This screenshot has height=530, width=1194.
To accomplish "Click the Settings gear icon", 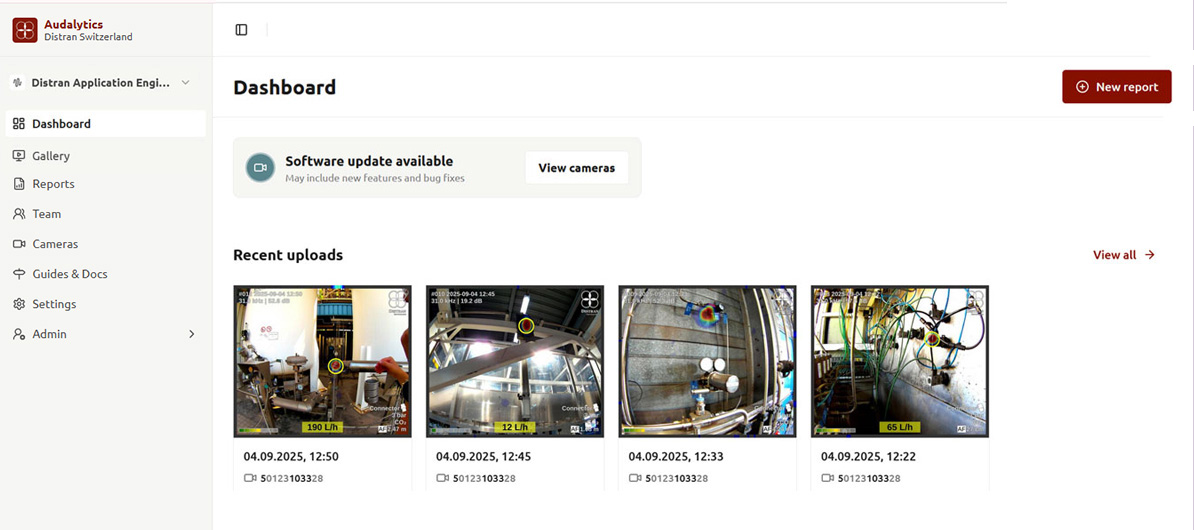I will tap(19, 304).
